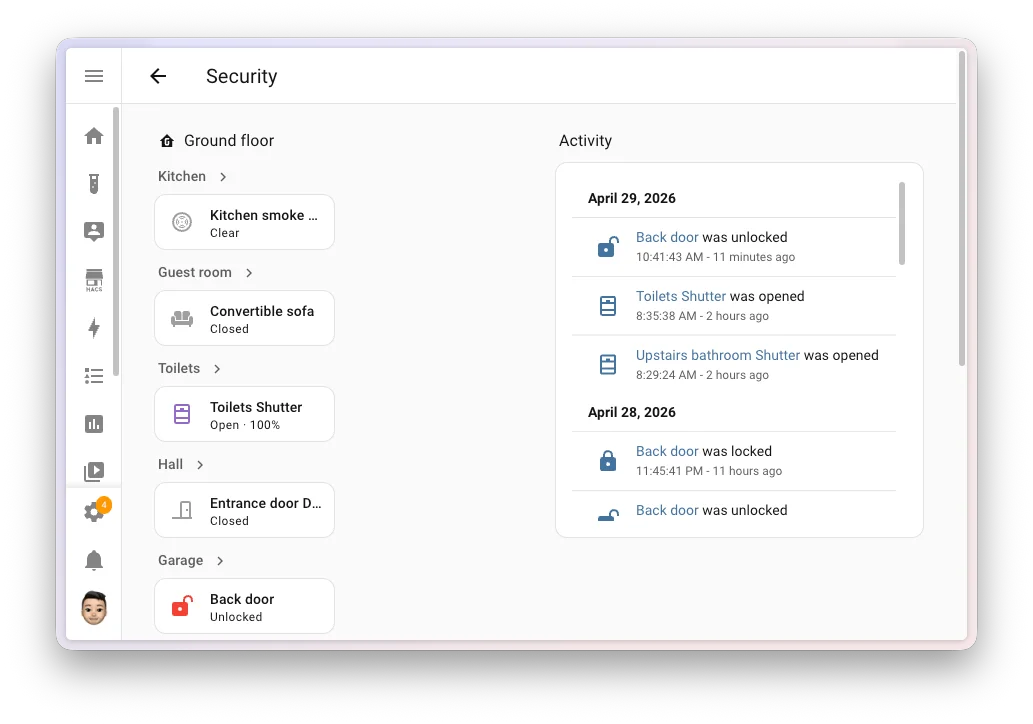This screenshot has height=724, width=1033.
Task: Open the Kitchen area heading
Action: 182,177
